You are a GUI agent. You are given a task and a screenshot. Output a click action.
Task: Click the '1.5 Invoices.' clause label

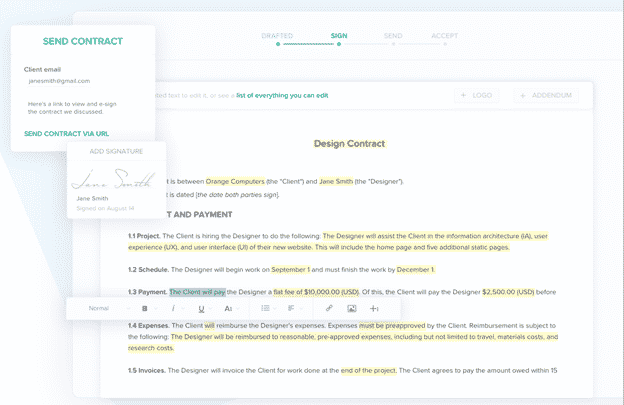coord(147,371)
